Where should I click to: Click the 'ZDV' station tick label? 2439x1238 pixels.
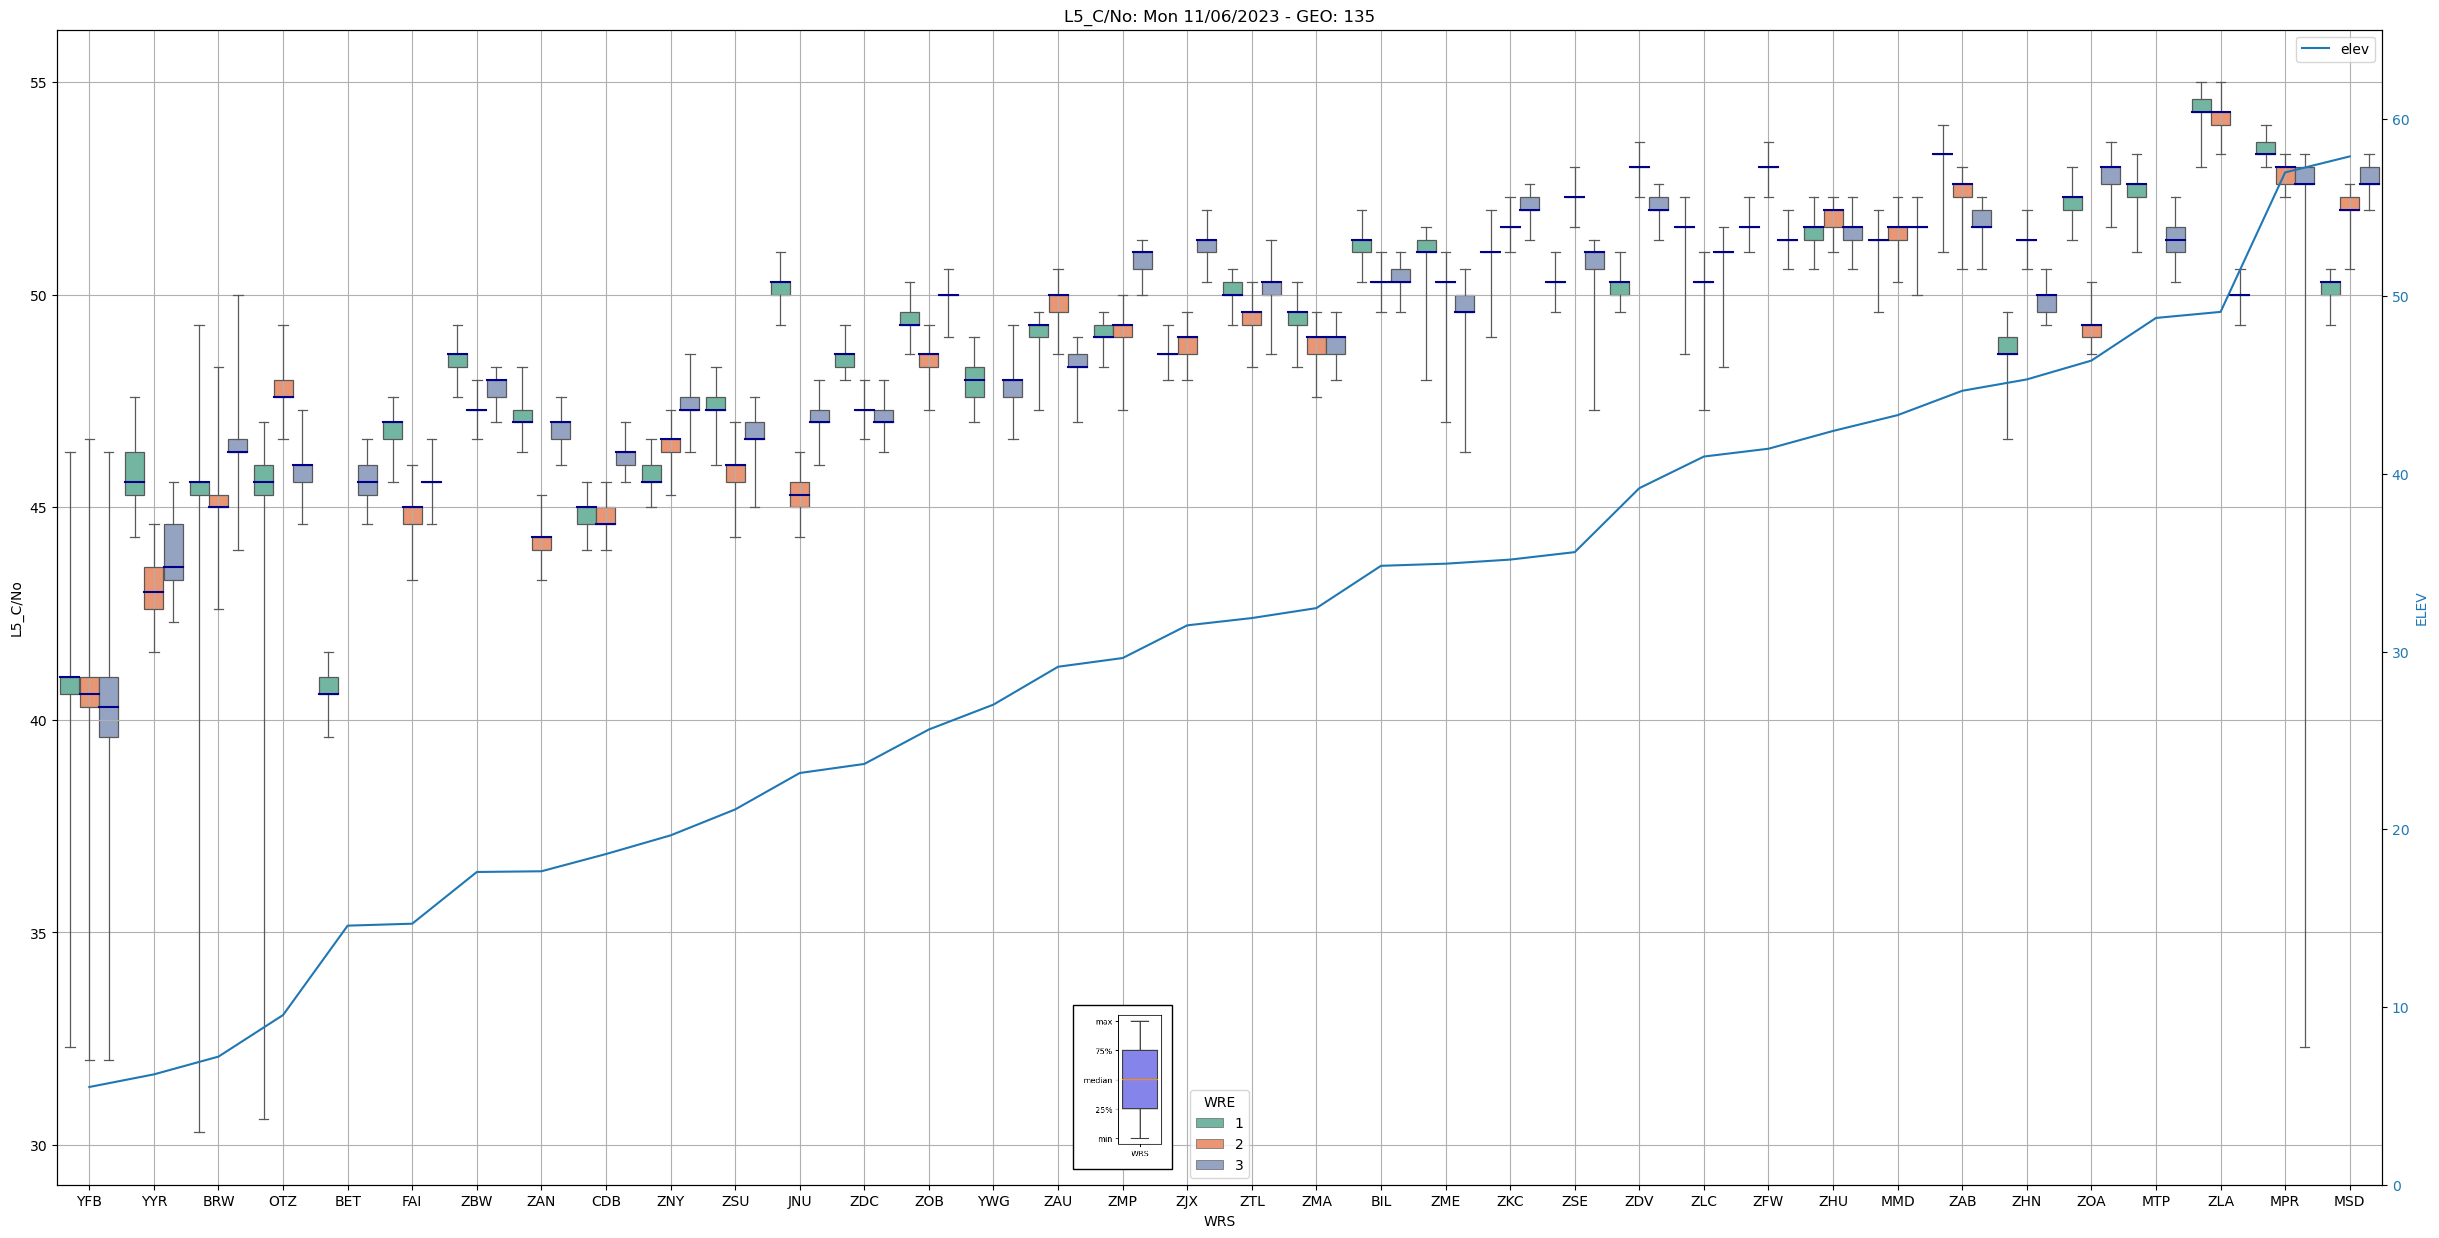pyautogui.click(x=1639, y=1201)
